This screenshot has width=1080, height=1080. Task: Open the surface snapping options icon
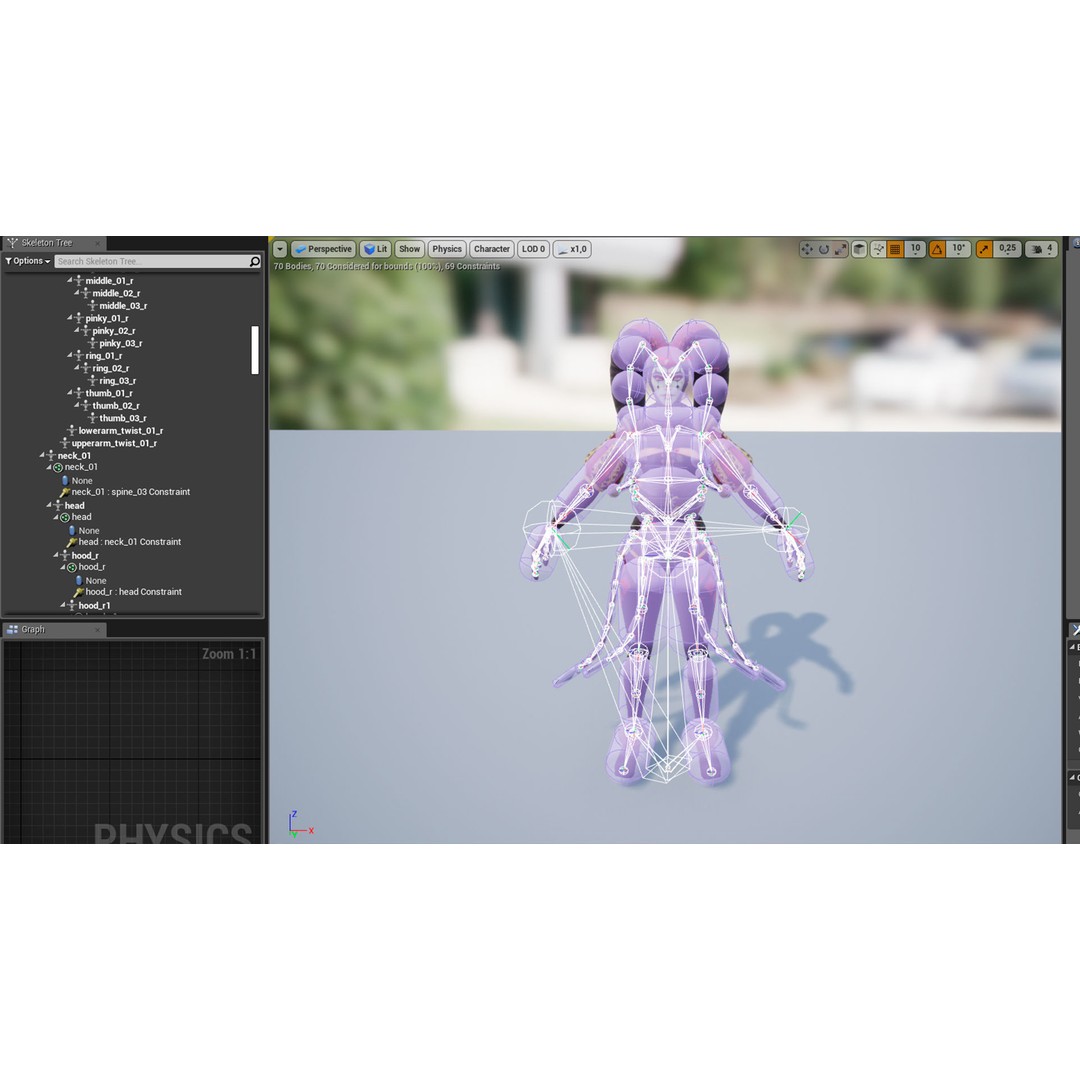[878, 249]
